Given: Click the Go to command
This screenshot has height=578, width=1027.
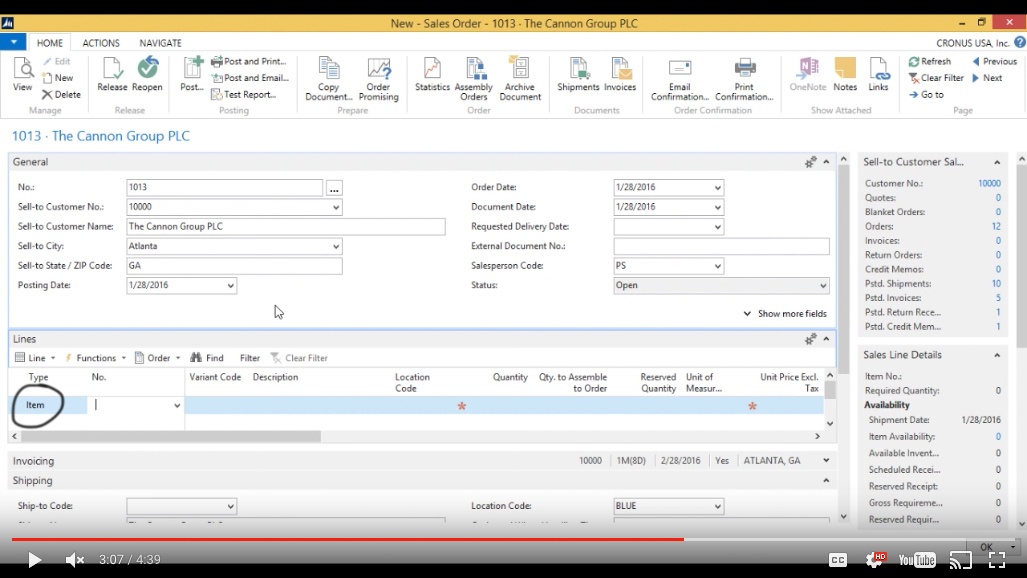Looking at the screenshot, I should pyautogui.click(x=926, y=94).
